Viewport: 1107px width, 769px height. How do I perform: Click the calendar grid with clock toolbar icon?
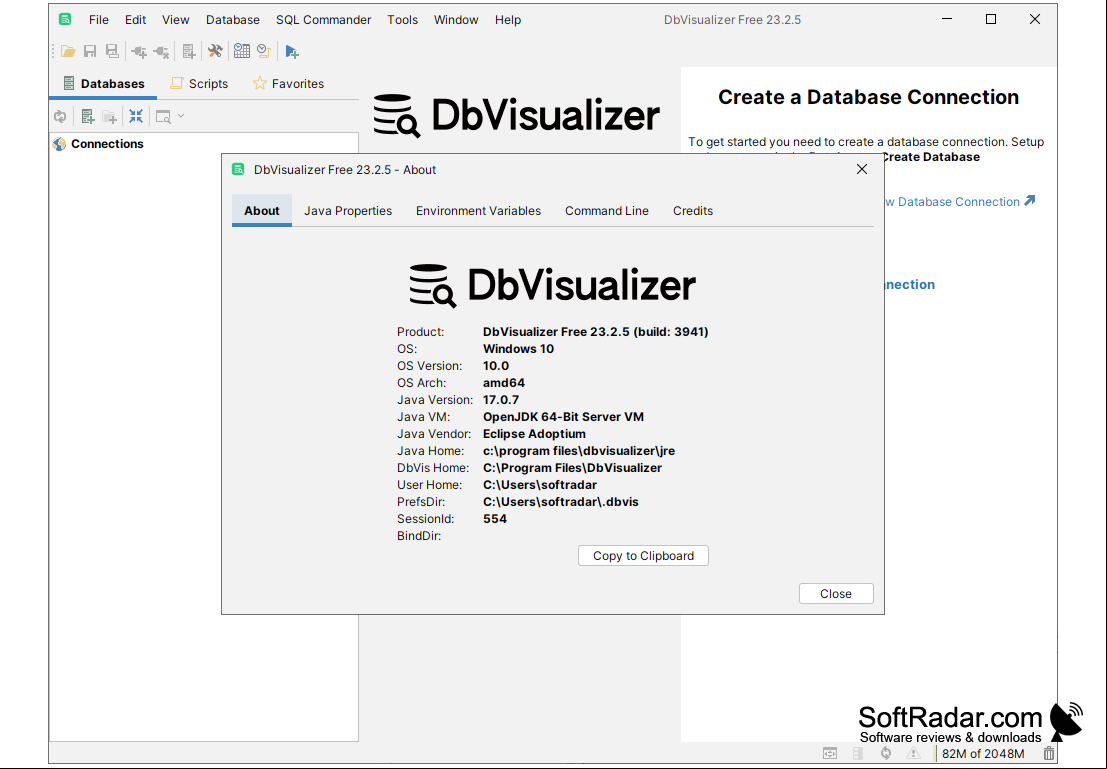241,51
